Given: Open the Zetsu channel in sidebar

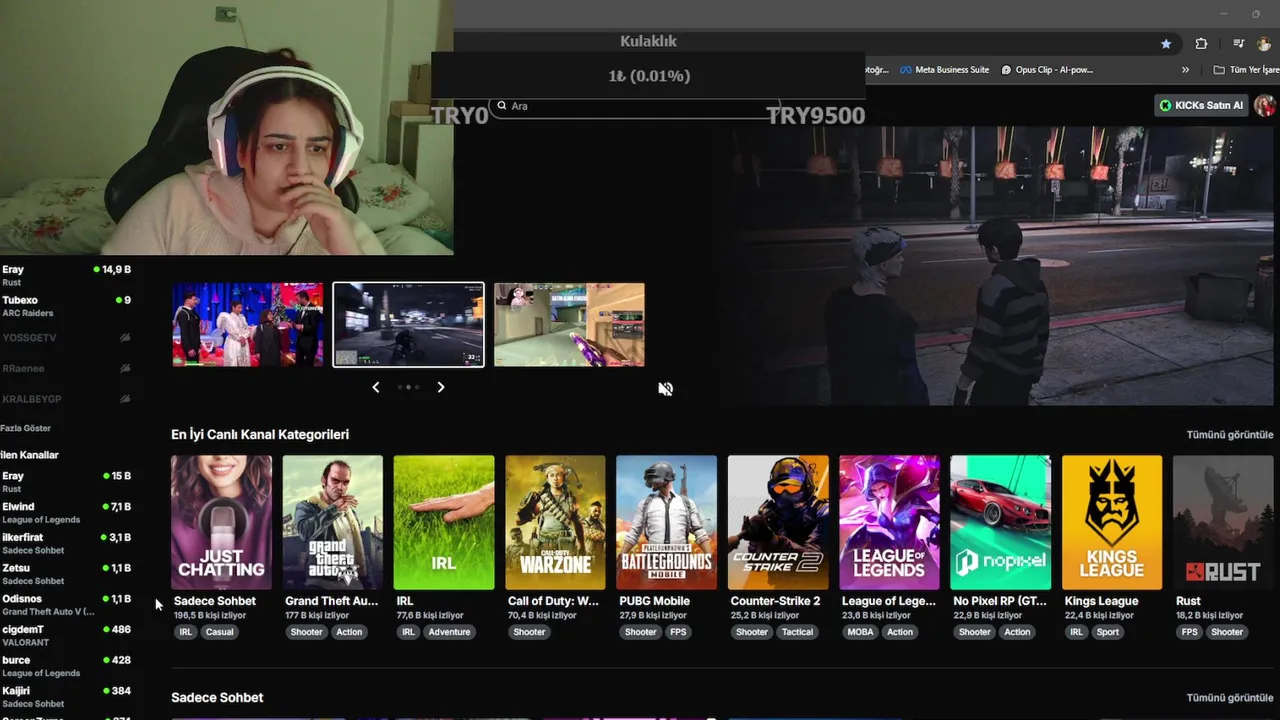Looking at the screenshot, I should pos(66,574).
